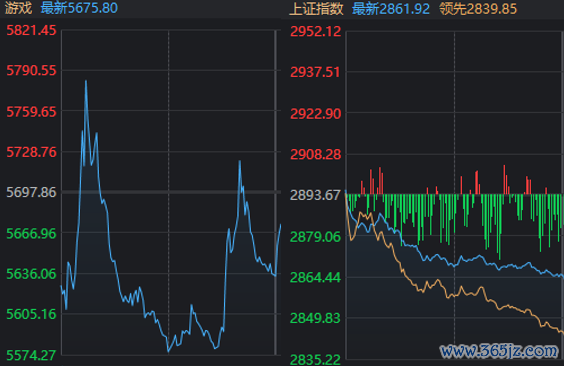The image size is (564, 366).
Task: Click the 5821.45 top axis price label
Action: [32, 31]
